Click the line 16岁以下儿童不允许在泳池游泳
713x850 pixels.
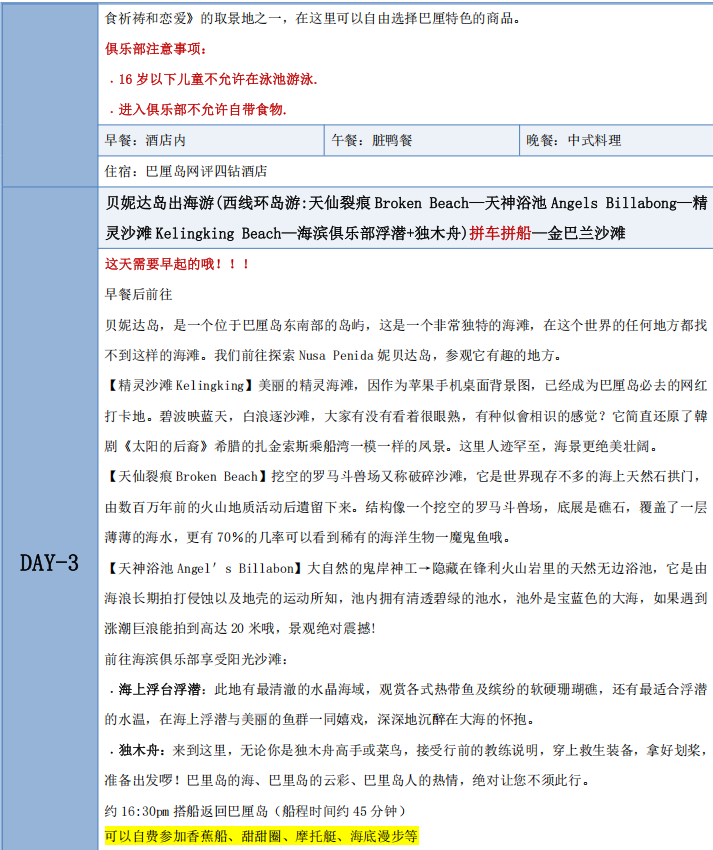213,79
